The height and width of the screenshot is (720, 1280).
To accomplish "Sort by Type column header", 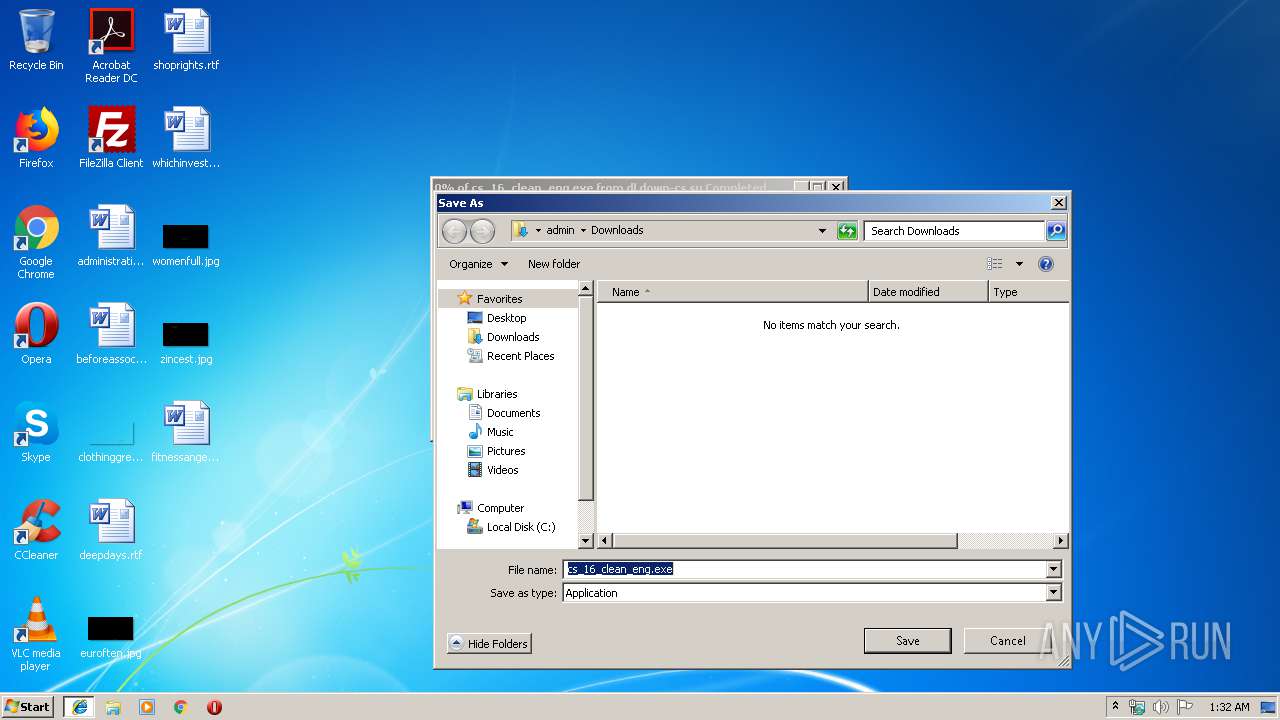I will click(x=1028, y=292).
